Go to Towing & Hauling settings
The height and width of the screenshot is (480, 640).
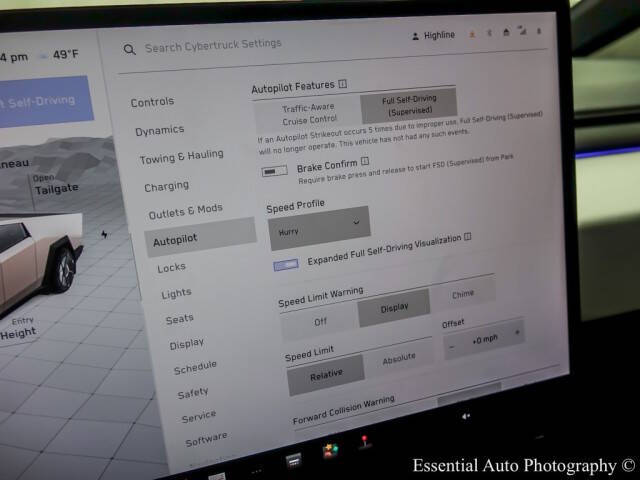click(179, 157)
